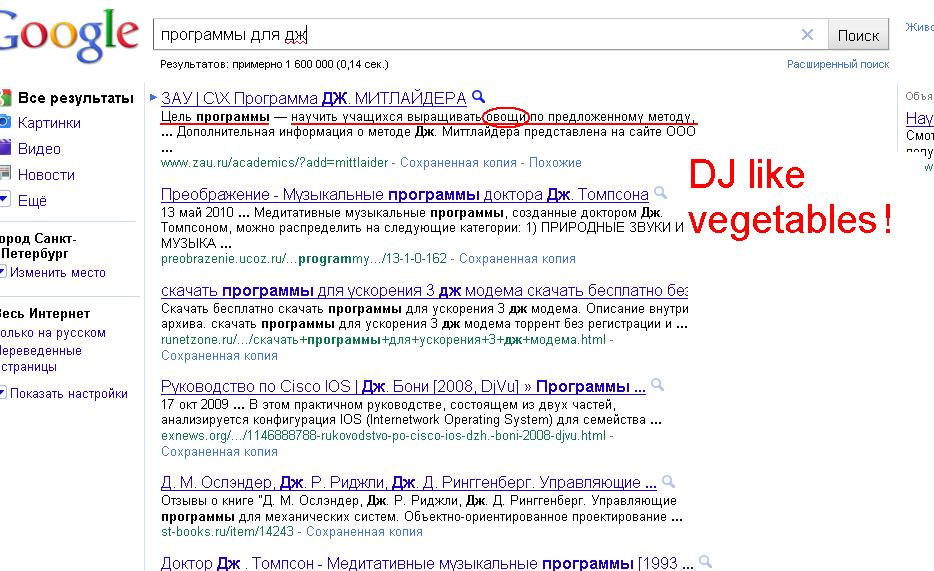Open Расширенный поиск link
The height and width of the screenshot is (571, 934).
pos(838,64)
